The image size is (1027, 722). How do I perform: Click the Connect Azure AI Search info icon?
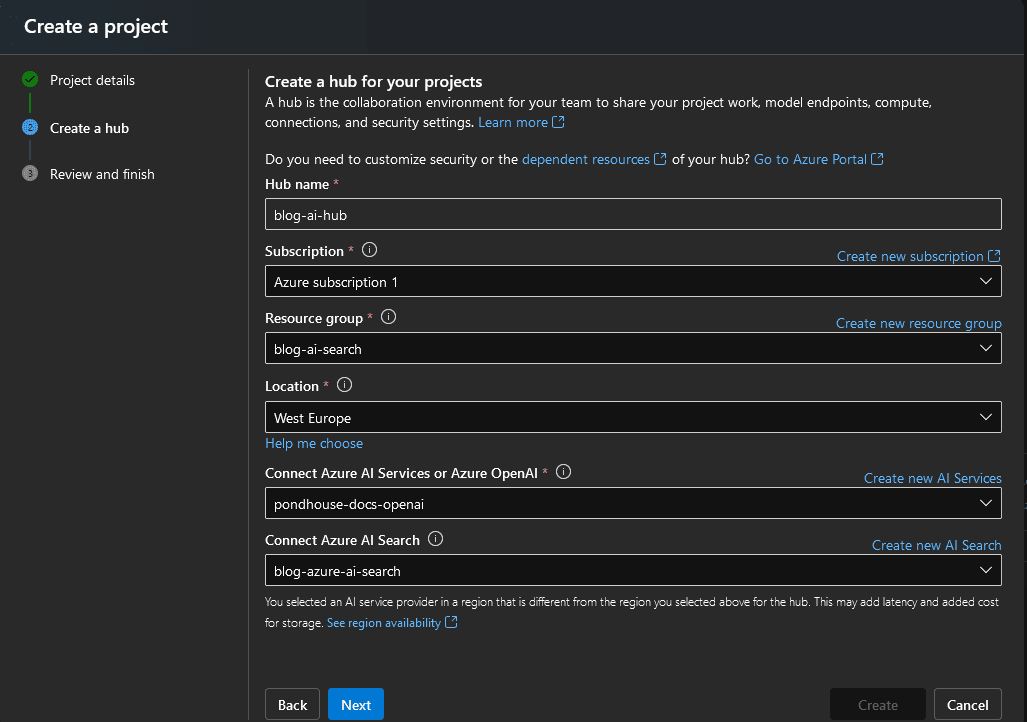pos(435,539)
